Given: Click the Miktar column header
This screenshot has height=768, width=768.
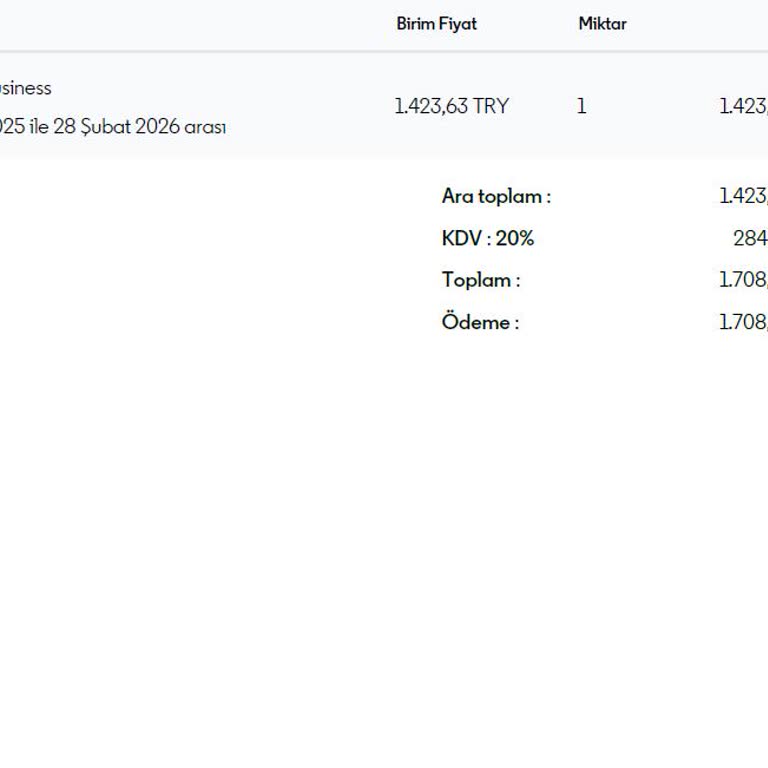Looking at the screenshot, I should pyautogui.click(x=602, y=24).
